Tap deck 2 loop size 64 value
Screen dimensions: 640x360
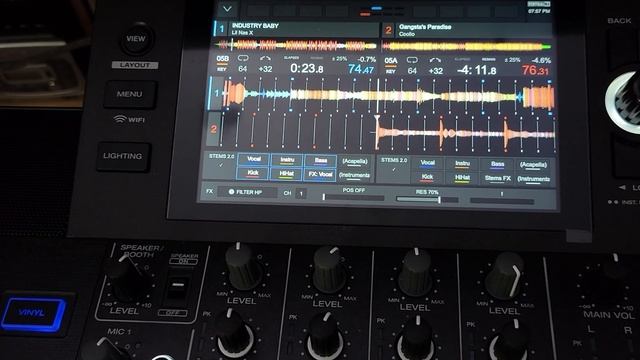pos(412,71)
